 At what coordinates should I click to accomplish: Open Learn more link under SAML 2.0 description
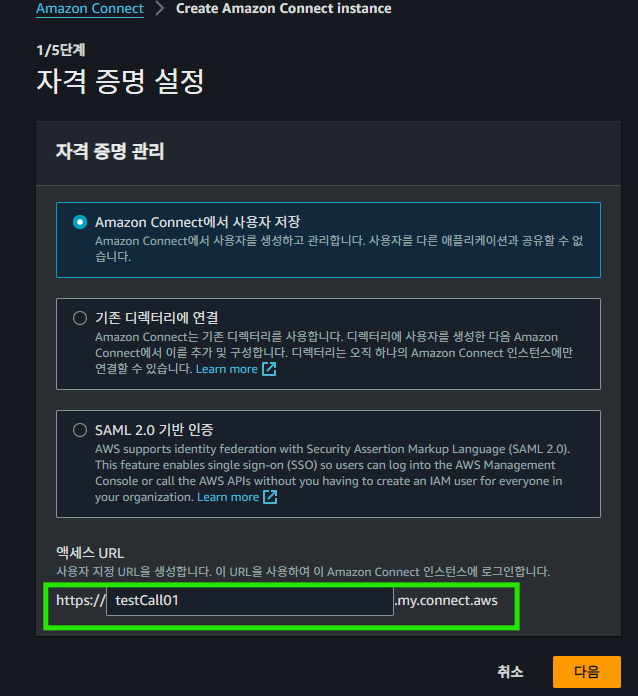(228, 497)
